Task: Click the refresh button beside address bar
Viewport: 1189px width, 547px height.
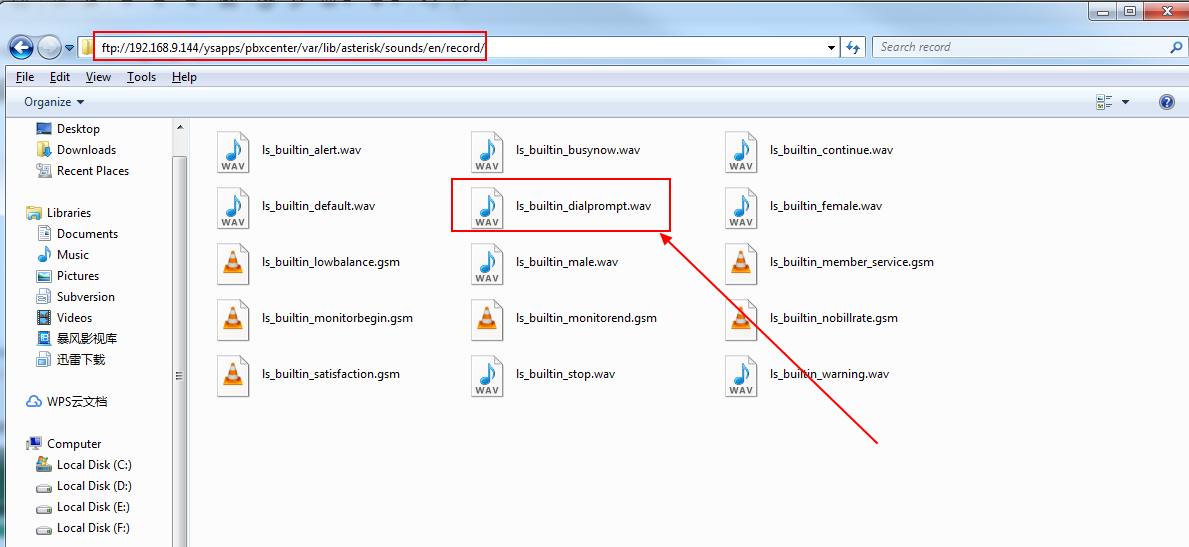Action: point(853,47)
